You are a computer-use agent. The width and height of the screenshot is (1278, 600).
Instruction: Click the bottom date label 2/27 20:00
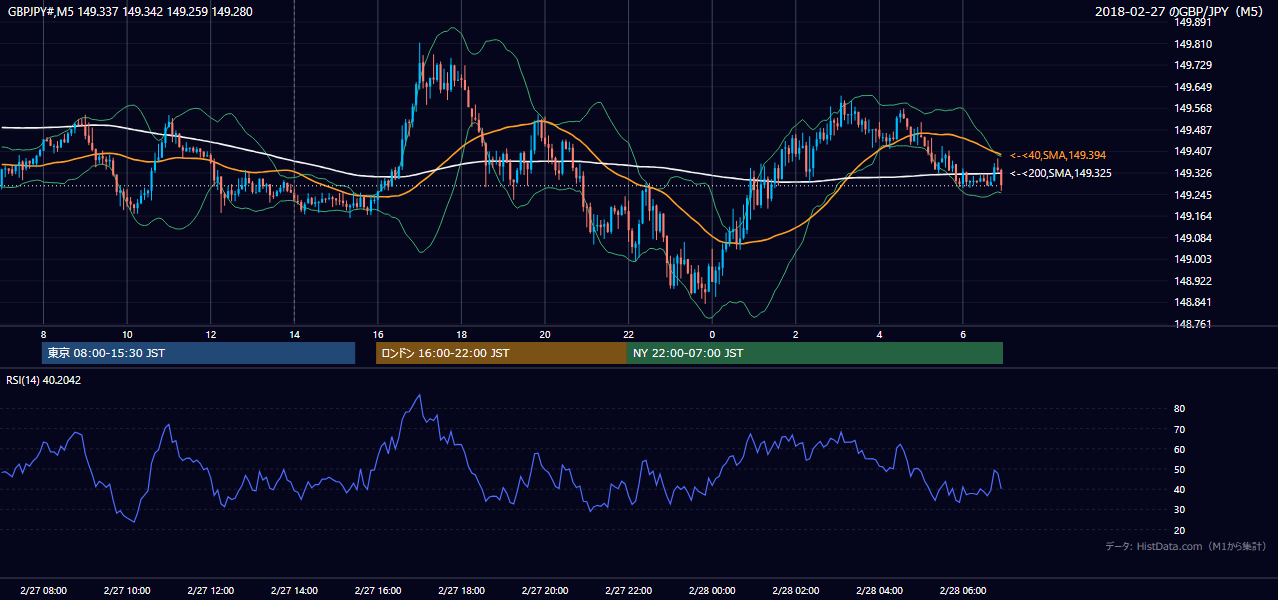(x=544, y=591)
